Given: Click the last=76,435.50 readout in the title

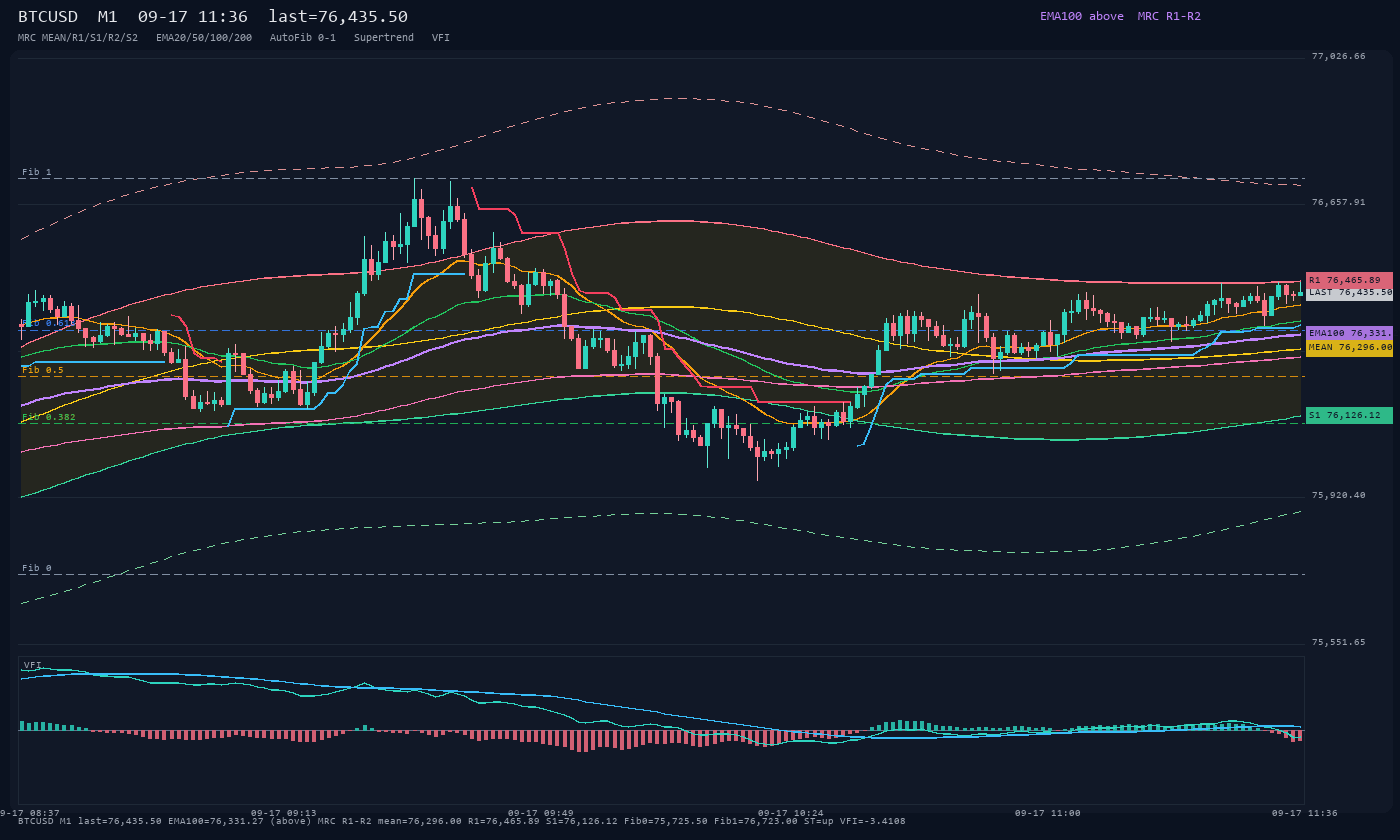Looking at the screenshot, I should point(338,17).
